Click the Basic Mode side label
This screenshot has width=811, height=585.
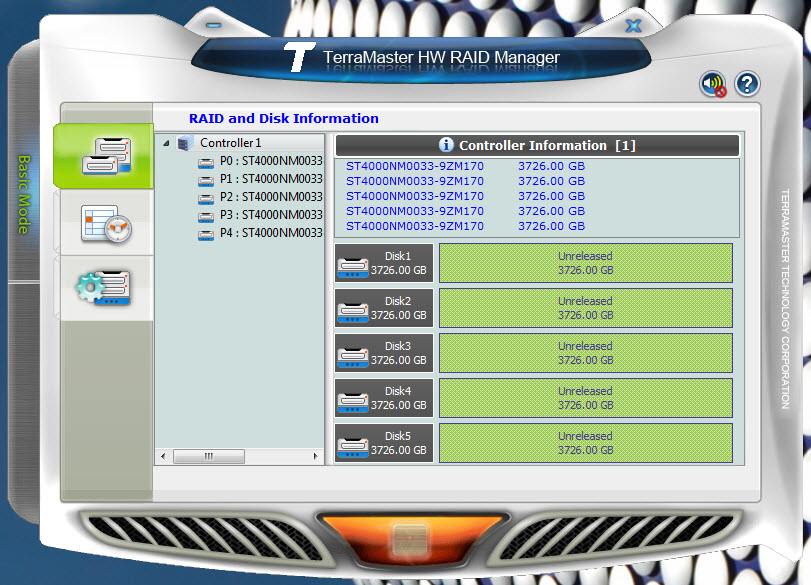(24, 194)
